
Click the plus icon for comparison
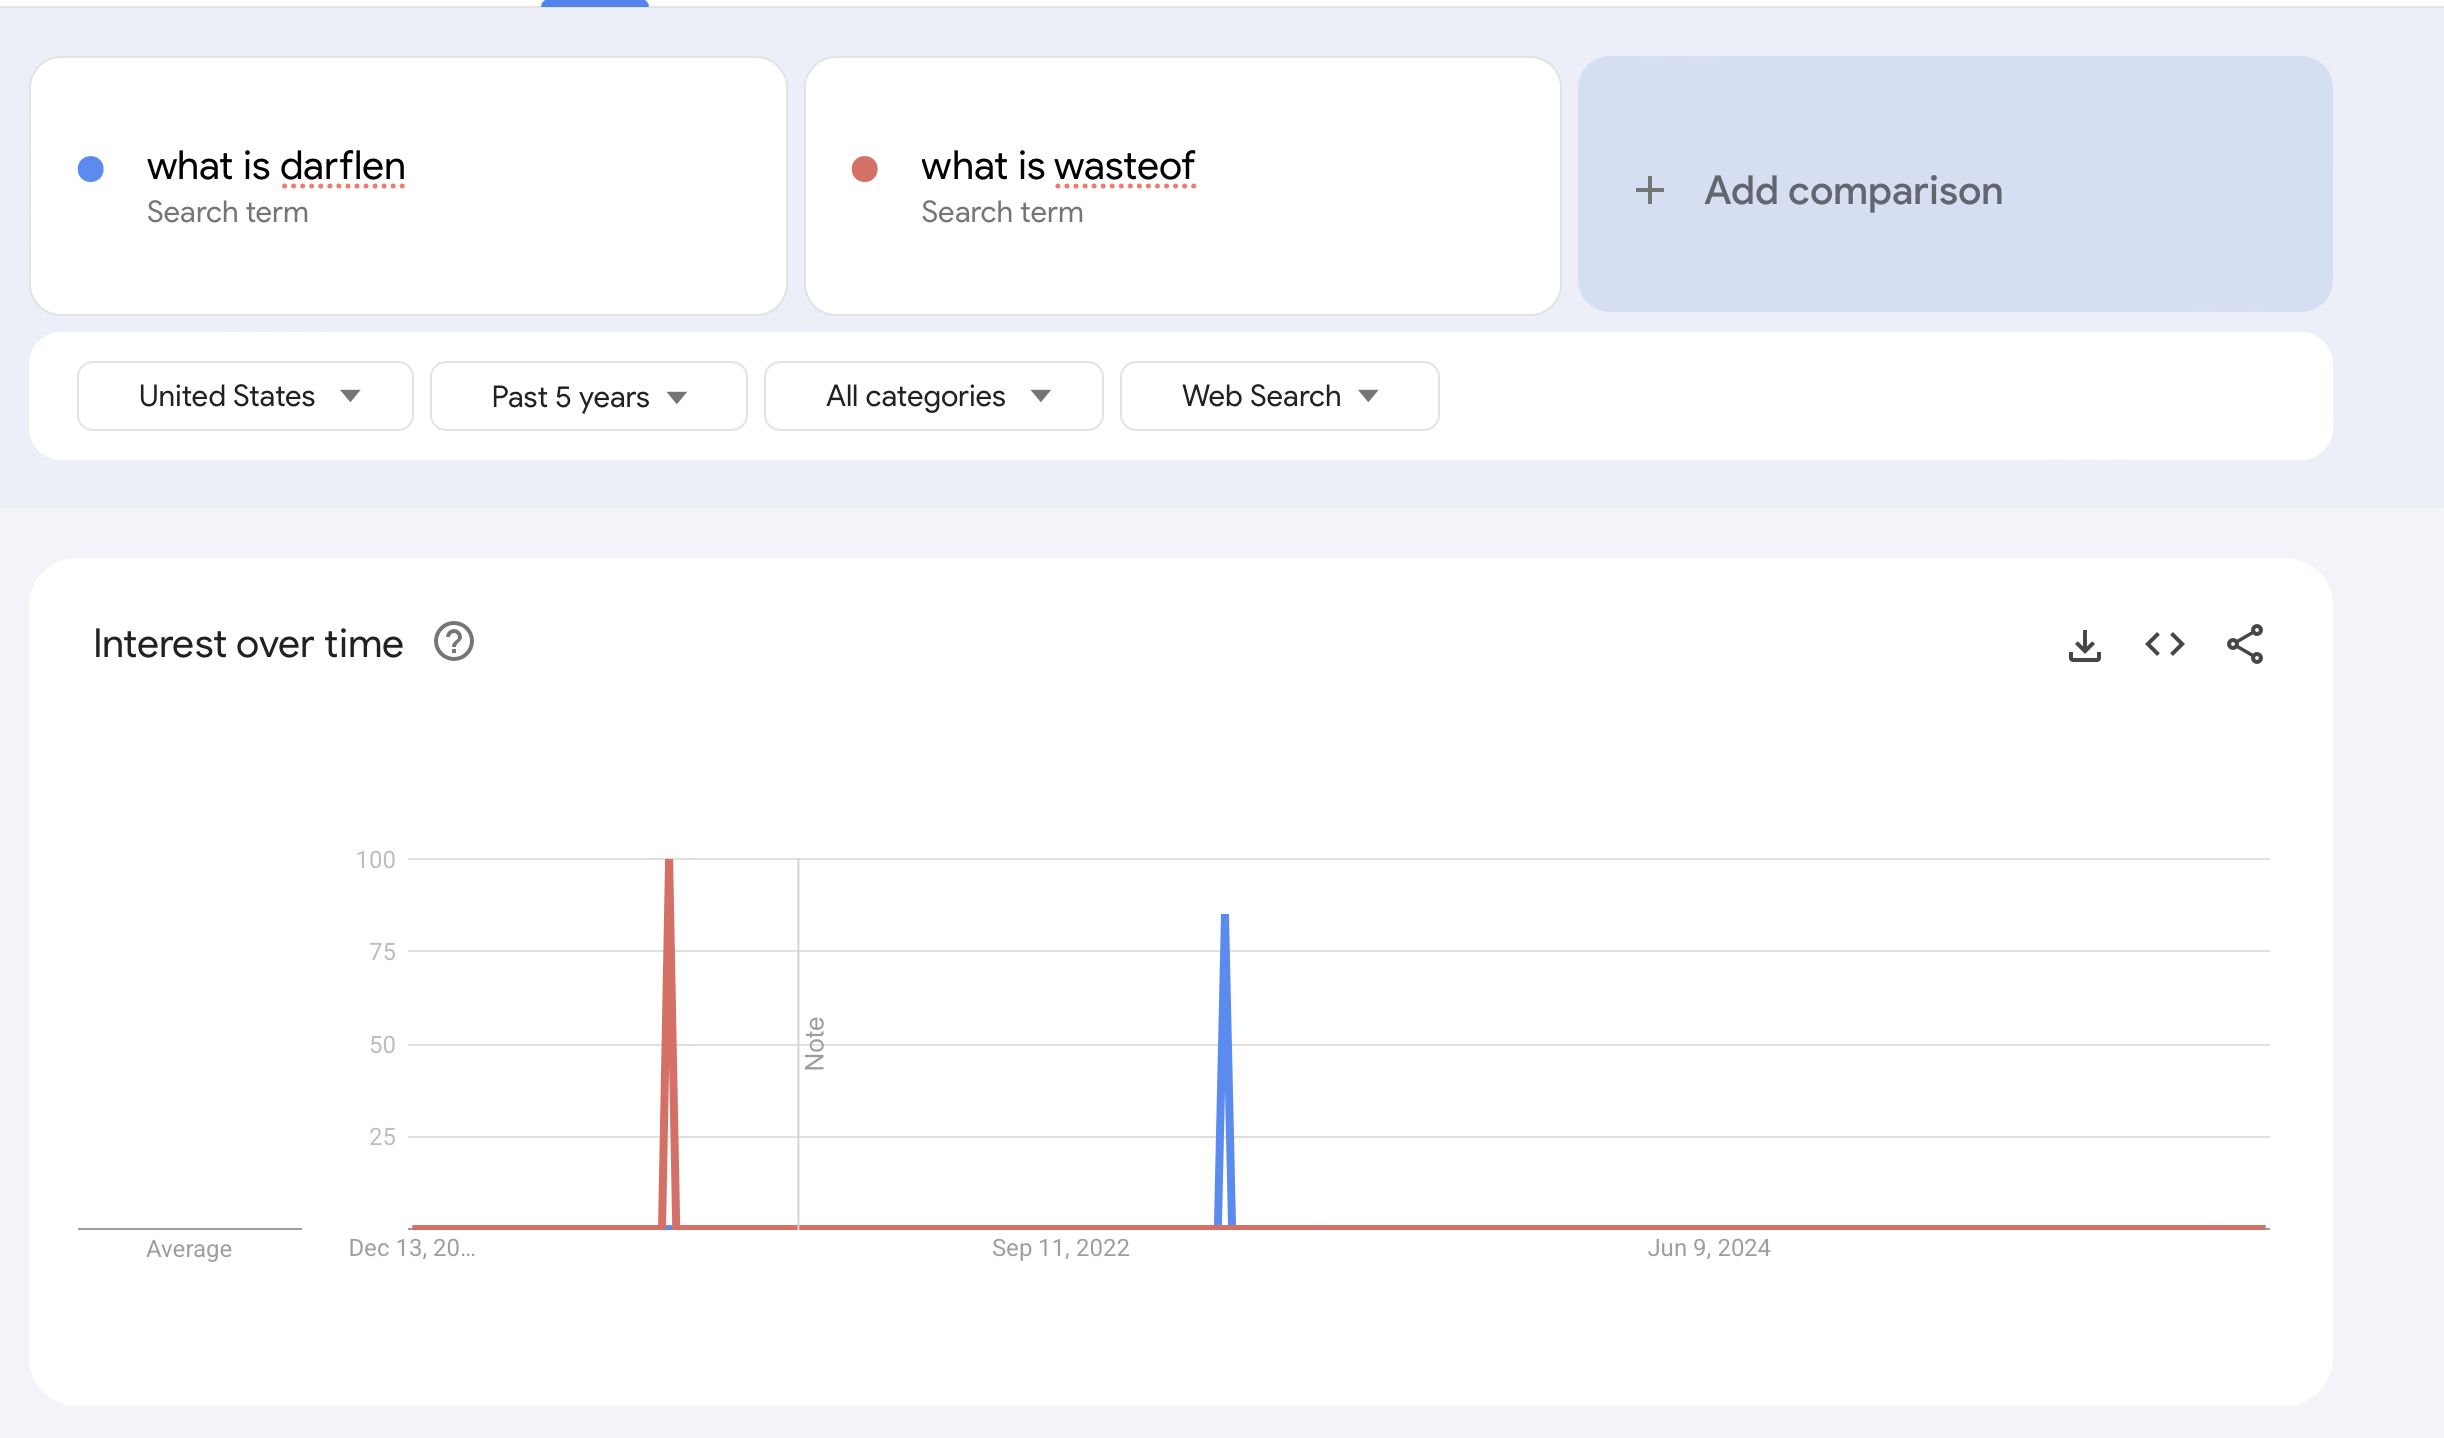click(1650, 190)
